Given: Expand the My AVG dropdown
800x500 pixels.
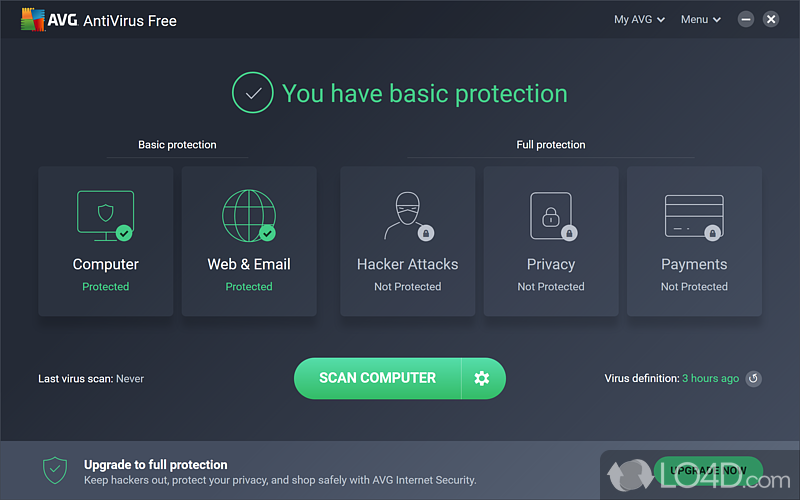Looking at the screenshot, I should coord(639,19).
